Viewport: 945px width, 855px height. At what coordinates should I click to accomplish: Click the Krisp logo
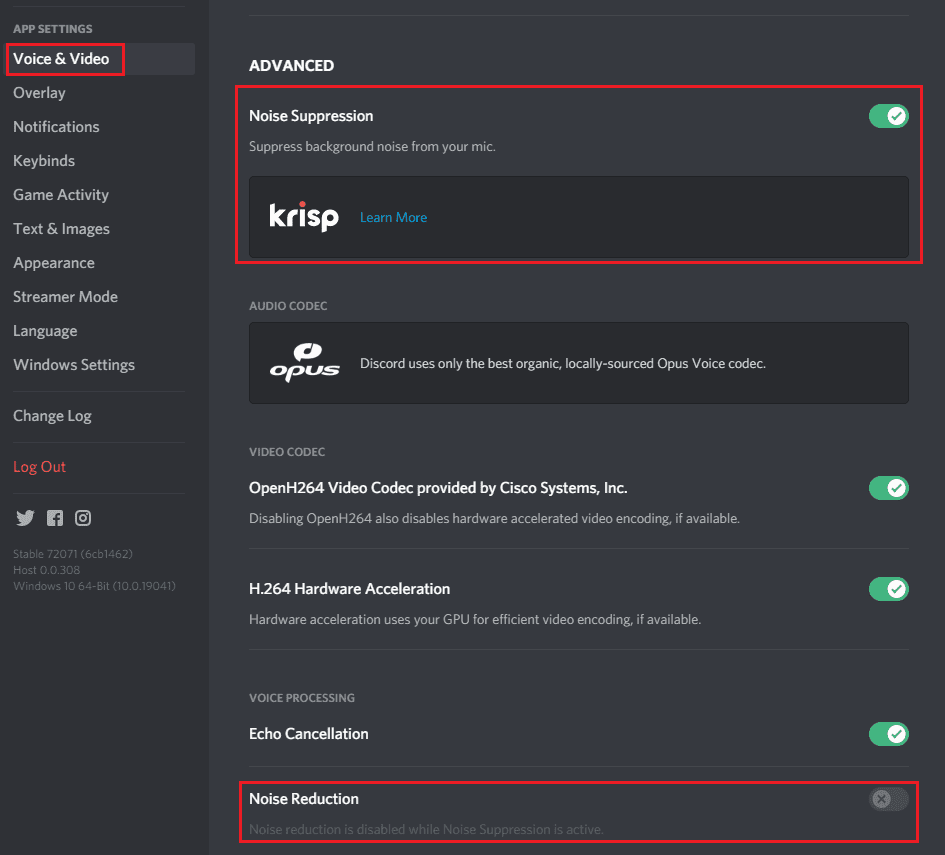click(x=304, y=217)
